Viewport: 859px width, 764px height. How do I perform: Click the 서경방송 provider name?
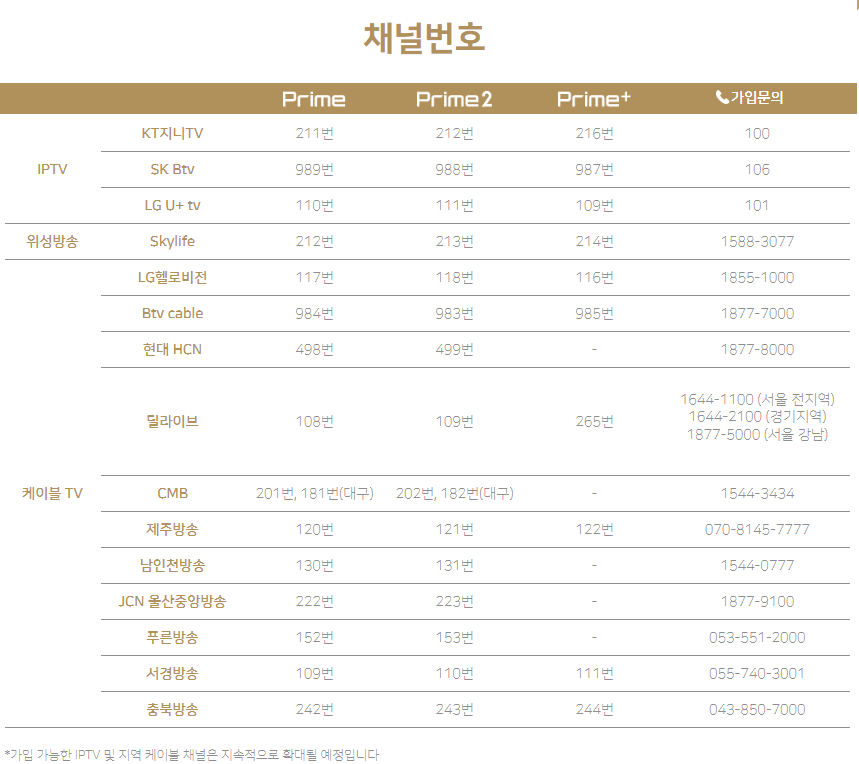[172, 674]
